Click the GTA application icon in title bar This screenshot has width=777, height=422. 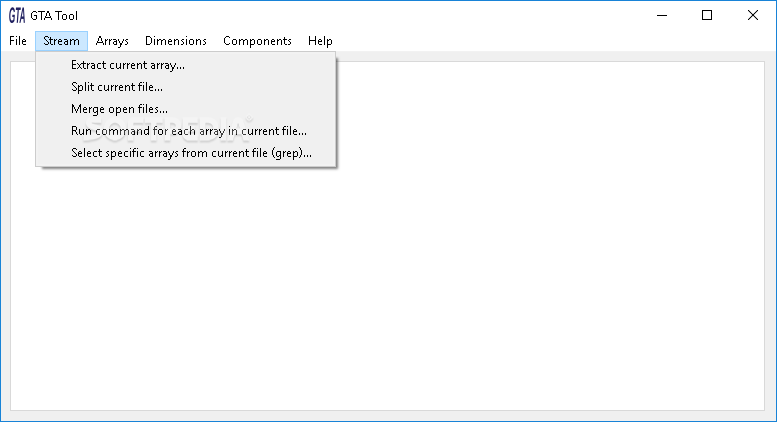[17, 16]
